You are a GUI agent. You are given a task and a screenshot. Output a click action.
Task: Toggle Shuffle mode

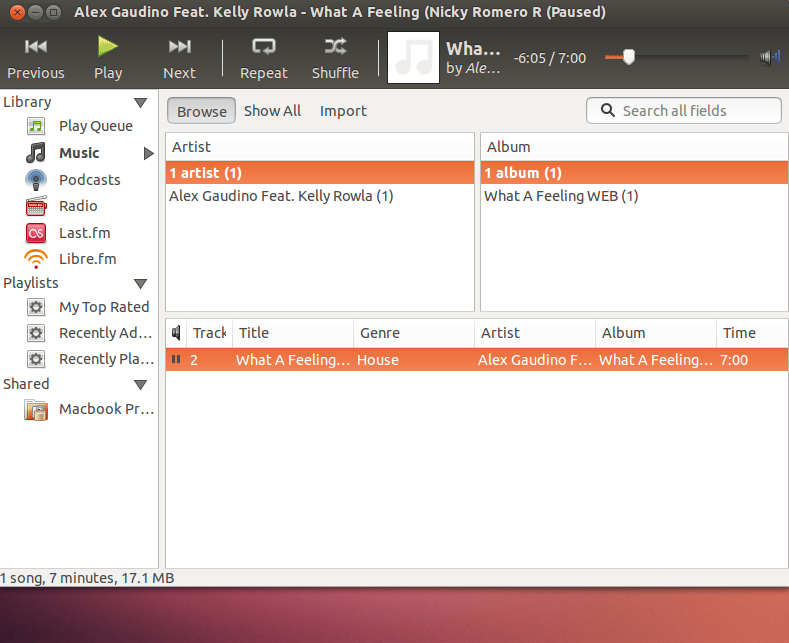click(x=335, y=58)
